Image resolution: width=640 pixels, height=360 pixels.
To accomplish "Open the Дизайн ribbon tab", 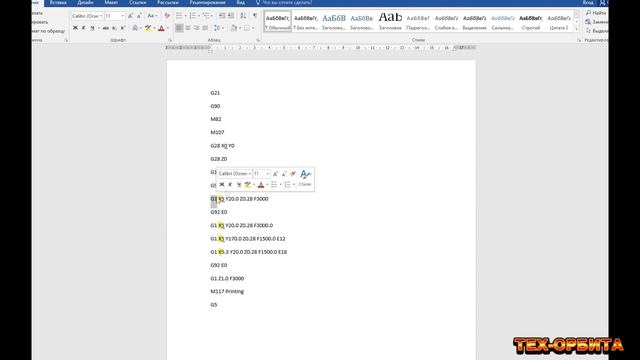I will 85,2.
